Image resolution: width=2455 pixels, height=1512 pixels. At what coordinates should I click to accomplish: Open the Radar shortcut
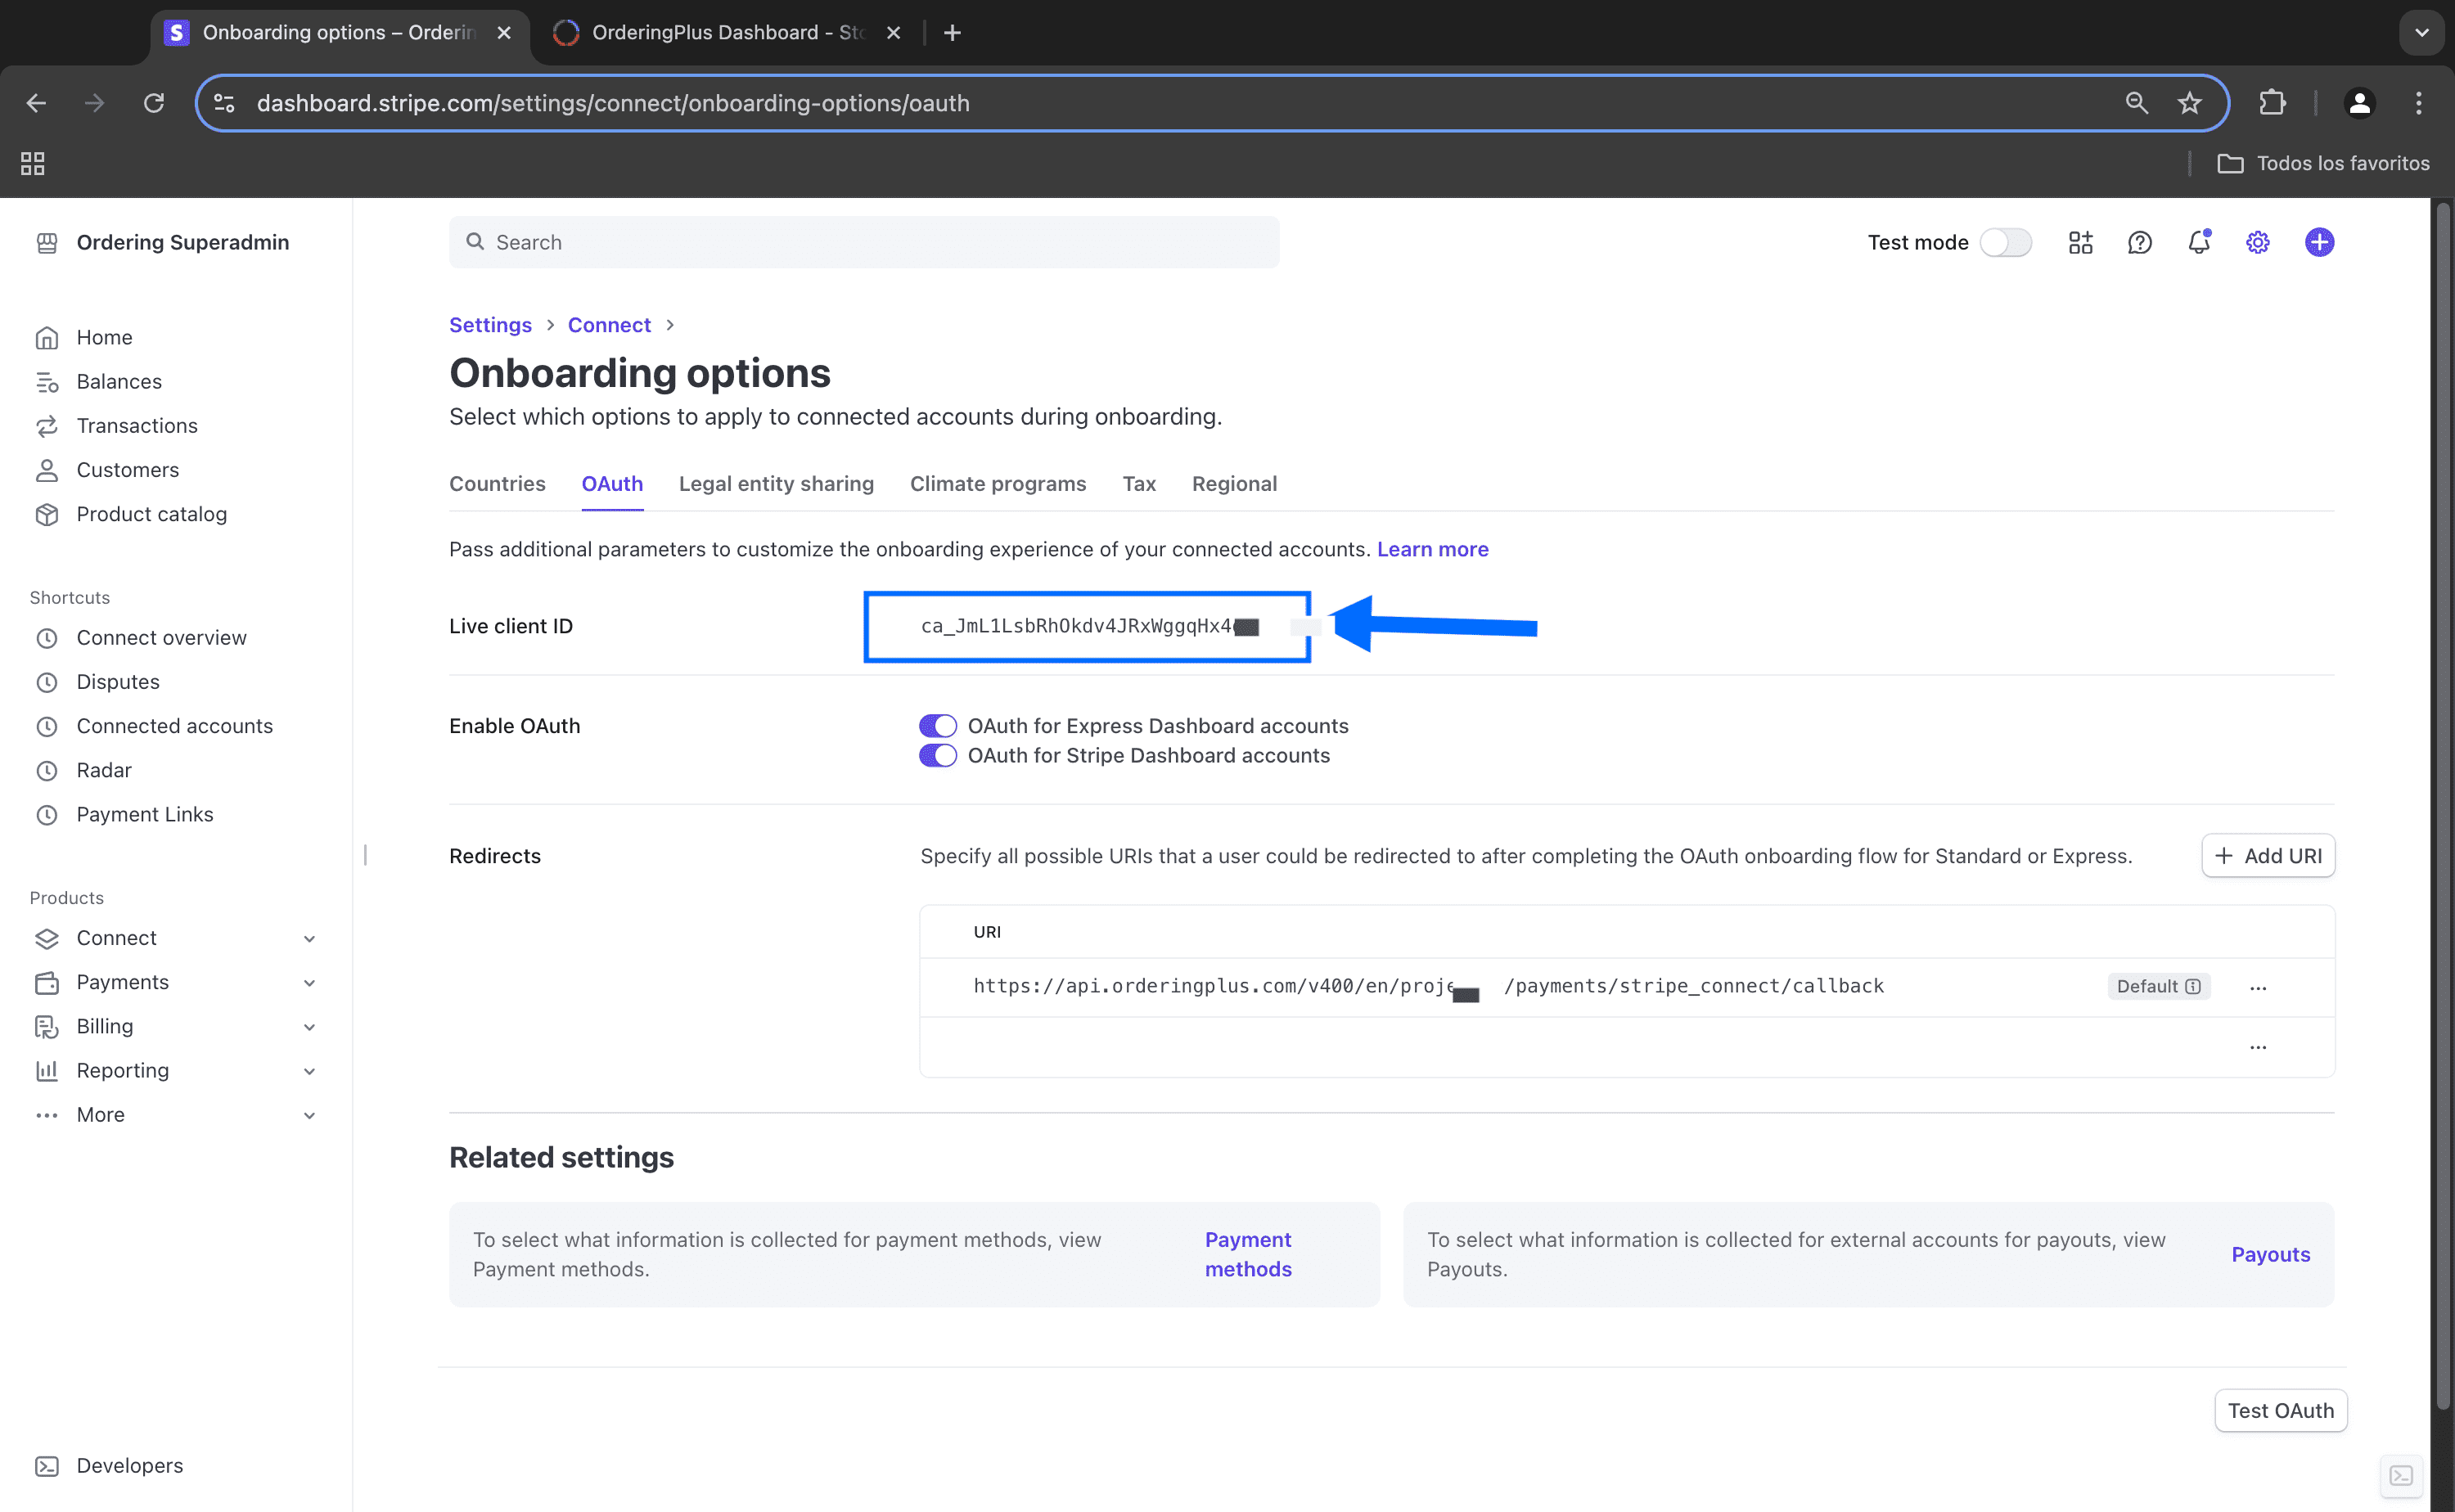tap(104, 769)
